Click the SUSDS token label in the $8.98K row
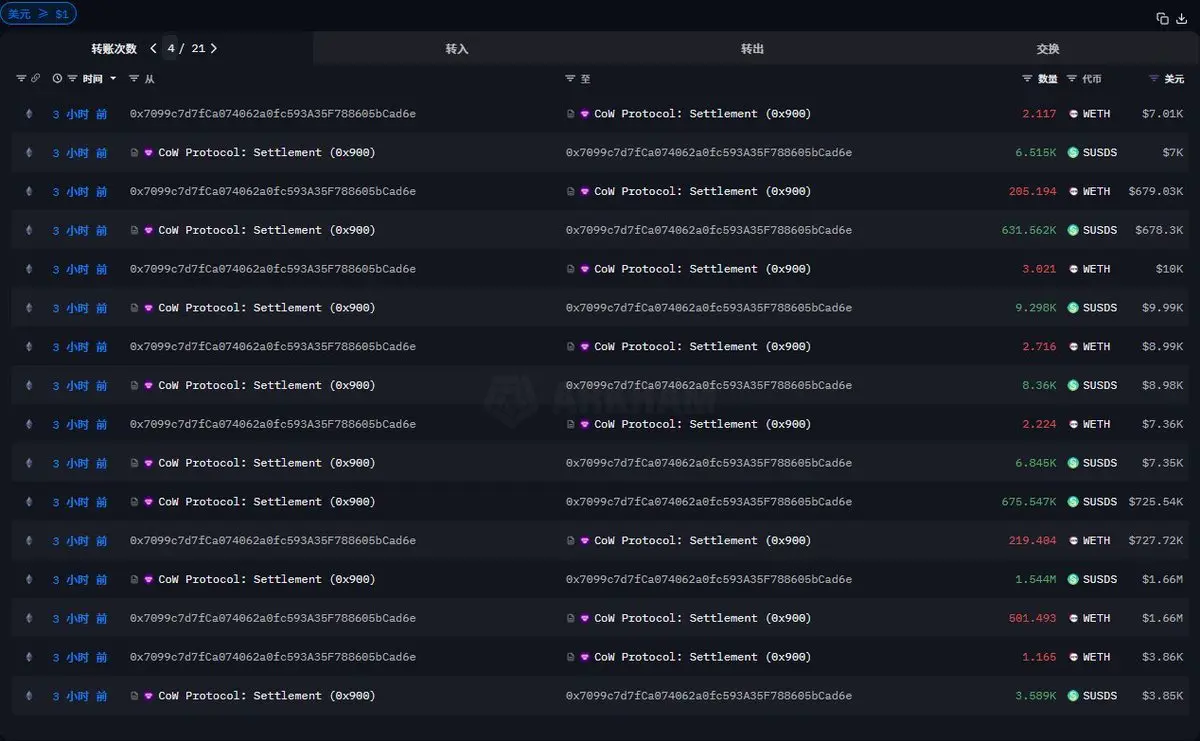 coord(1100,385)
